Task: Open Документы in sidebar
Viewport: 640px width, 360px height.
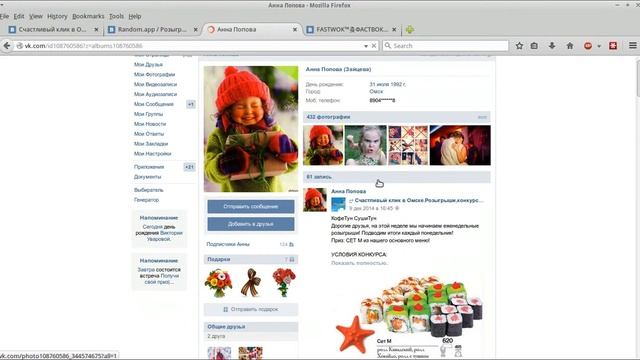Action: point(147,177)
